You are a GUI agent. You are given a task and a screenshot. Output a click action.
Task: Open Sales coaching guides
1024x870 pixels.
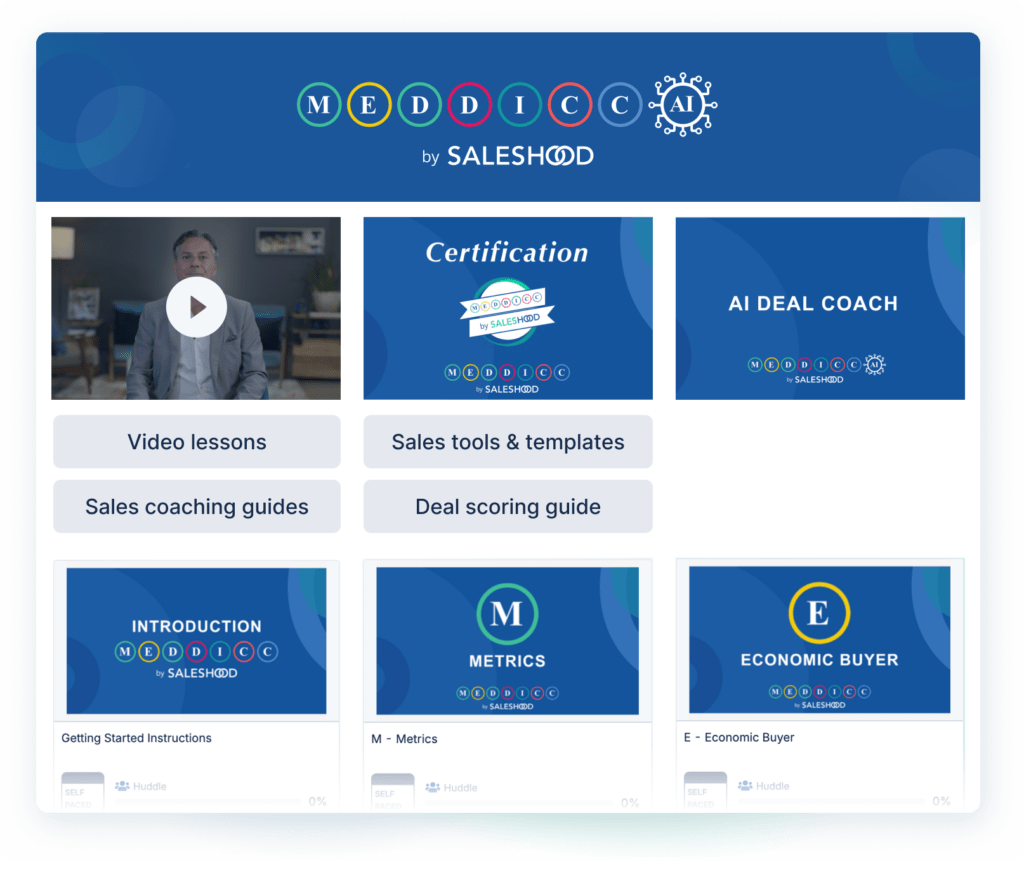[197, 506]
